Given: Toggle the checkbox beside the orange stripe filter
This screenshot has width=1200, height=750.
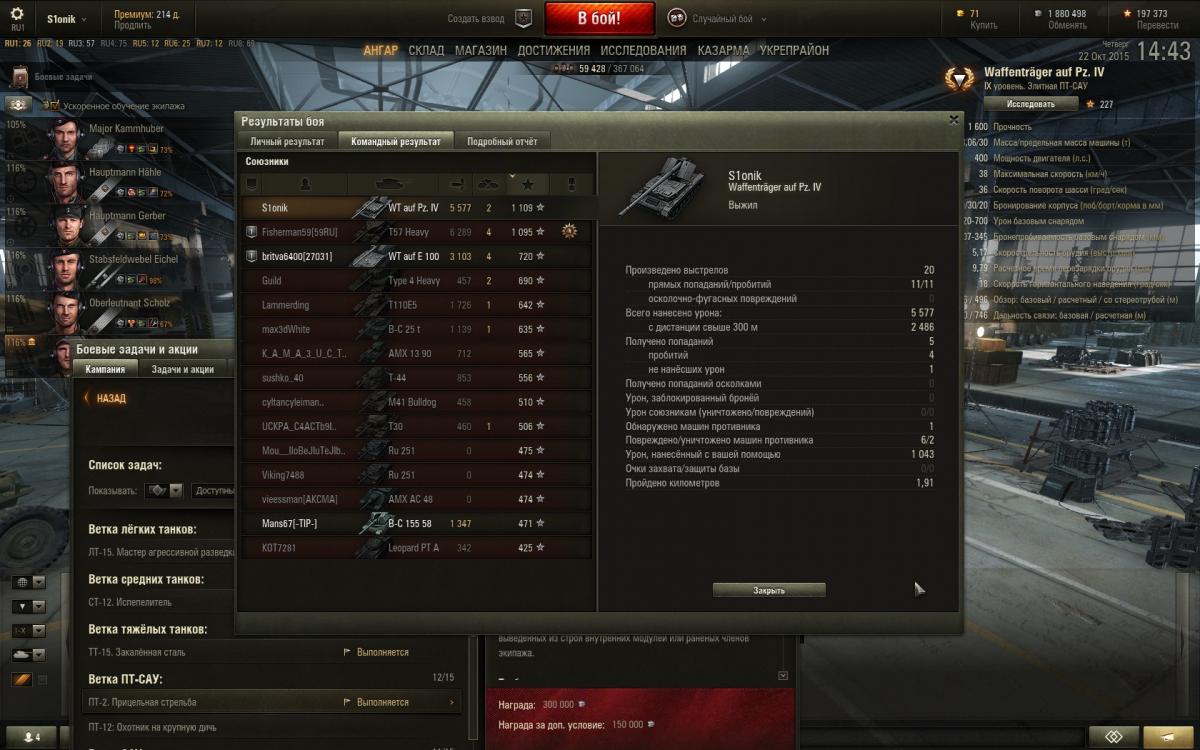Looking at the screenshot, I should (42, 680).
